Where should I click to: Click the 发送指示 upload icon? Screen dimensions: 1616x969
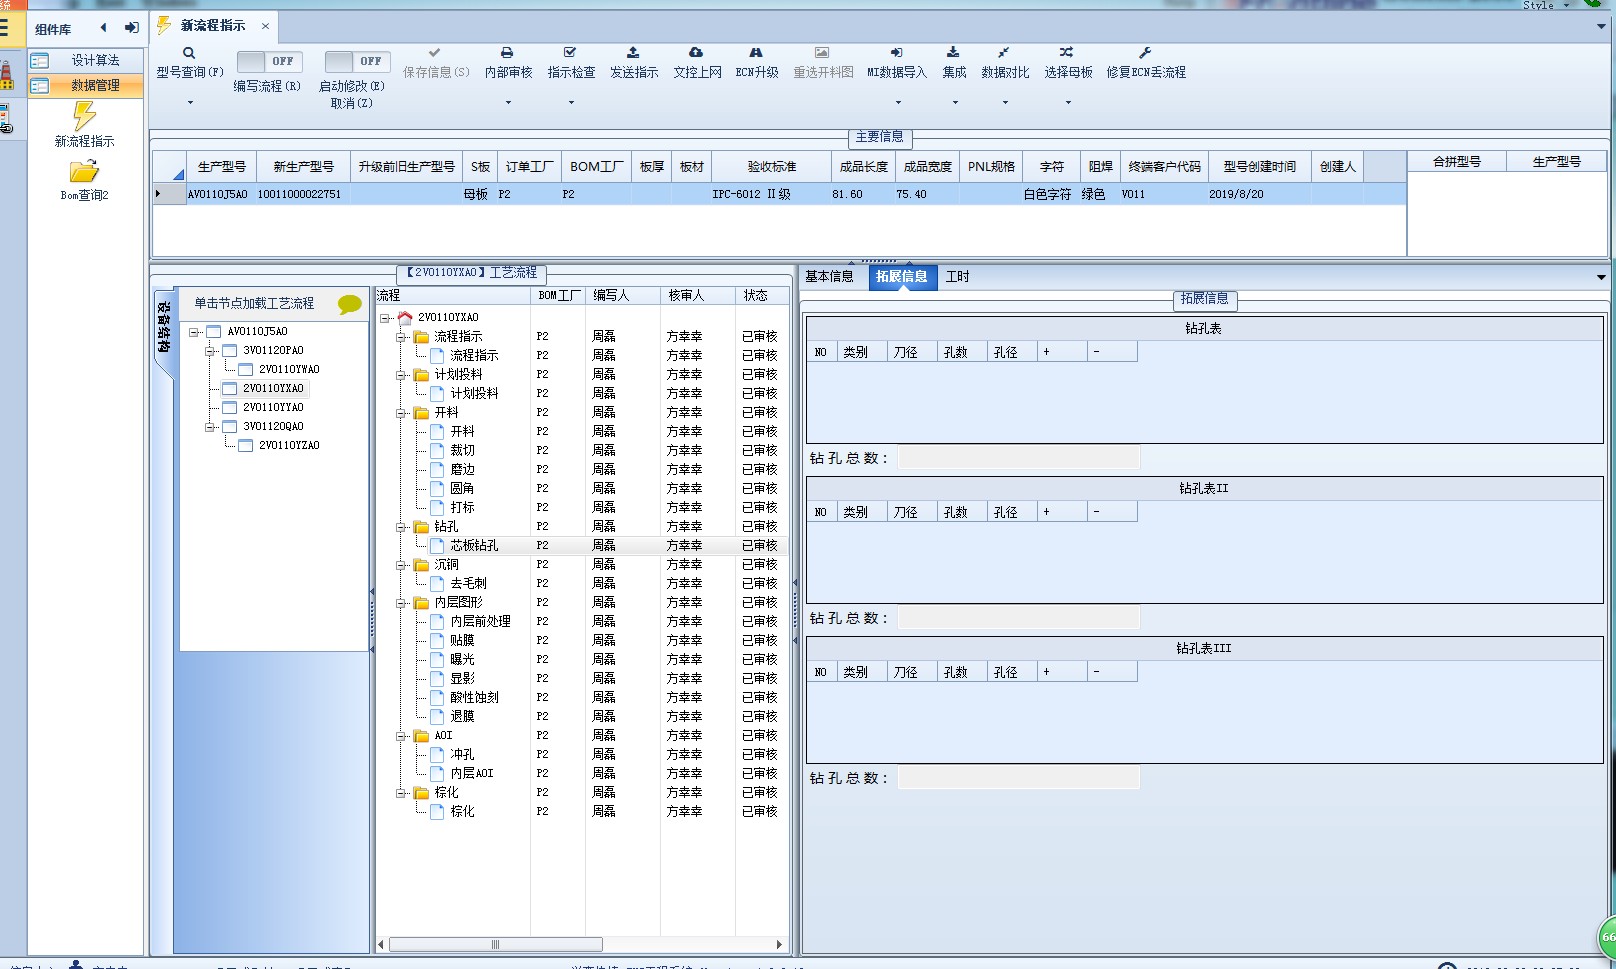click(633, 52)
